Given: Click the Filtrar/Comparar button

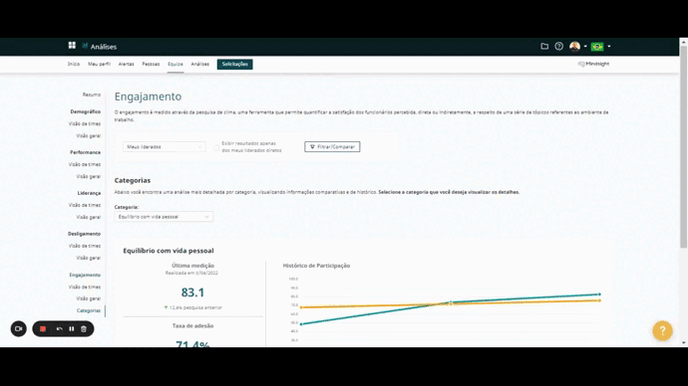Looking at the screenshot, I should (x=332, y=147).
